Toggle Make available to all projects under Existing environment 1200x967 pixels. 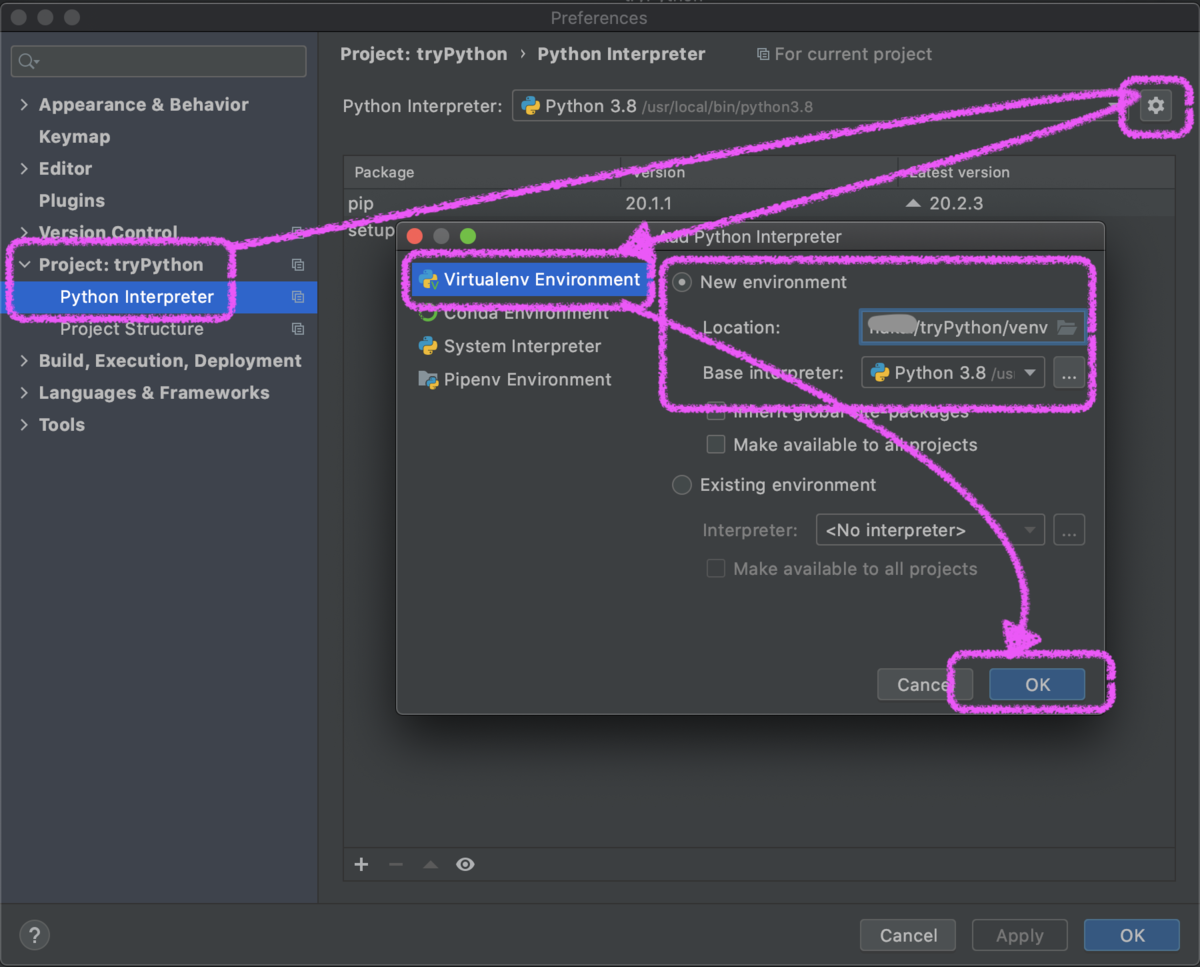[x=716, y=568]
